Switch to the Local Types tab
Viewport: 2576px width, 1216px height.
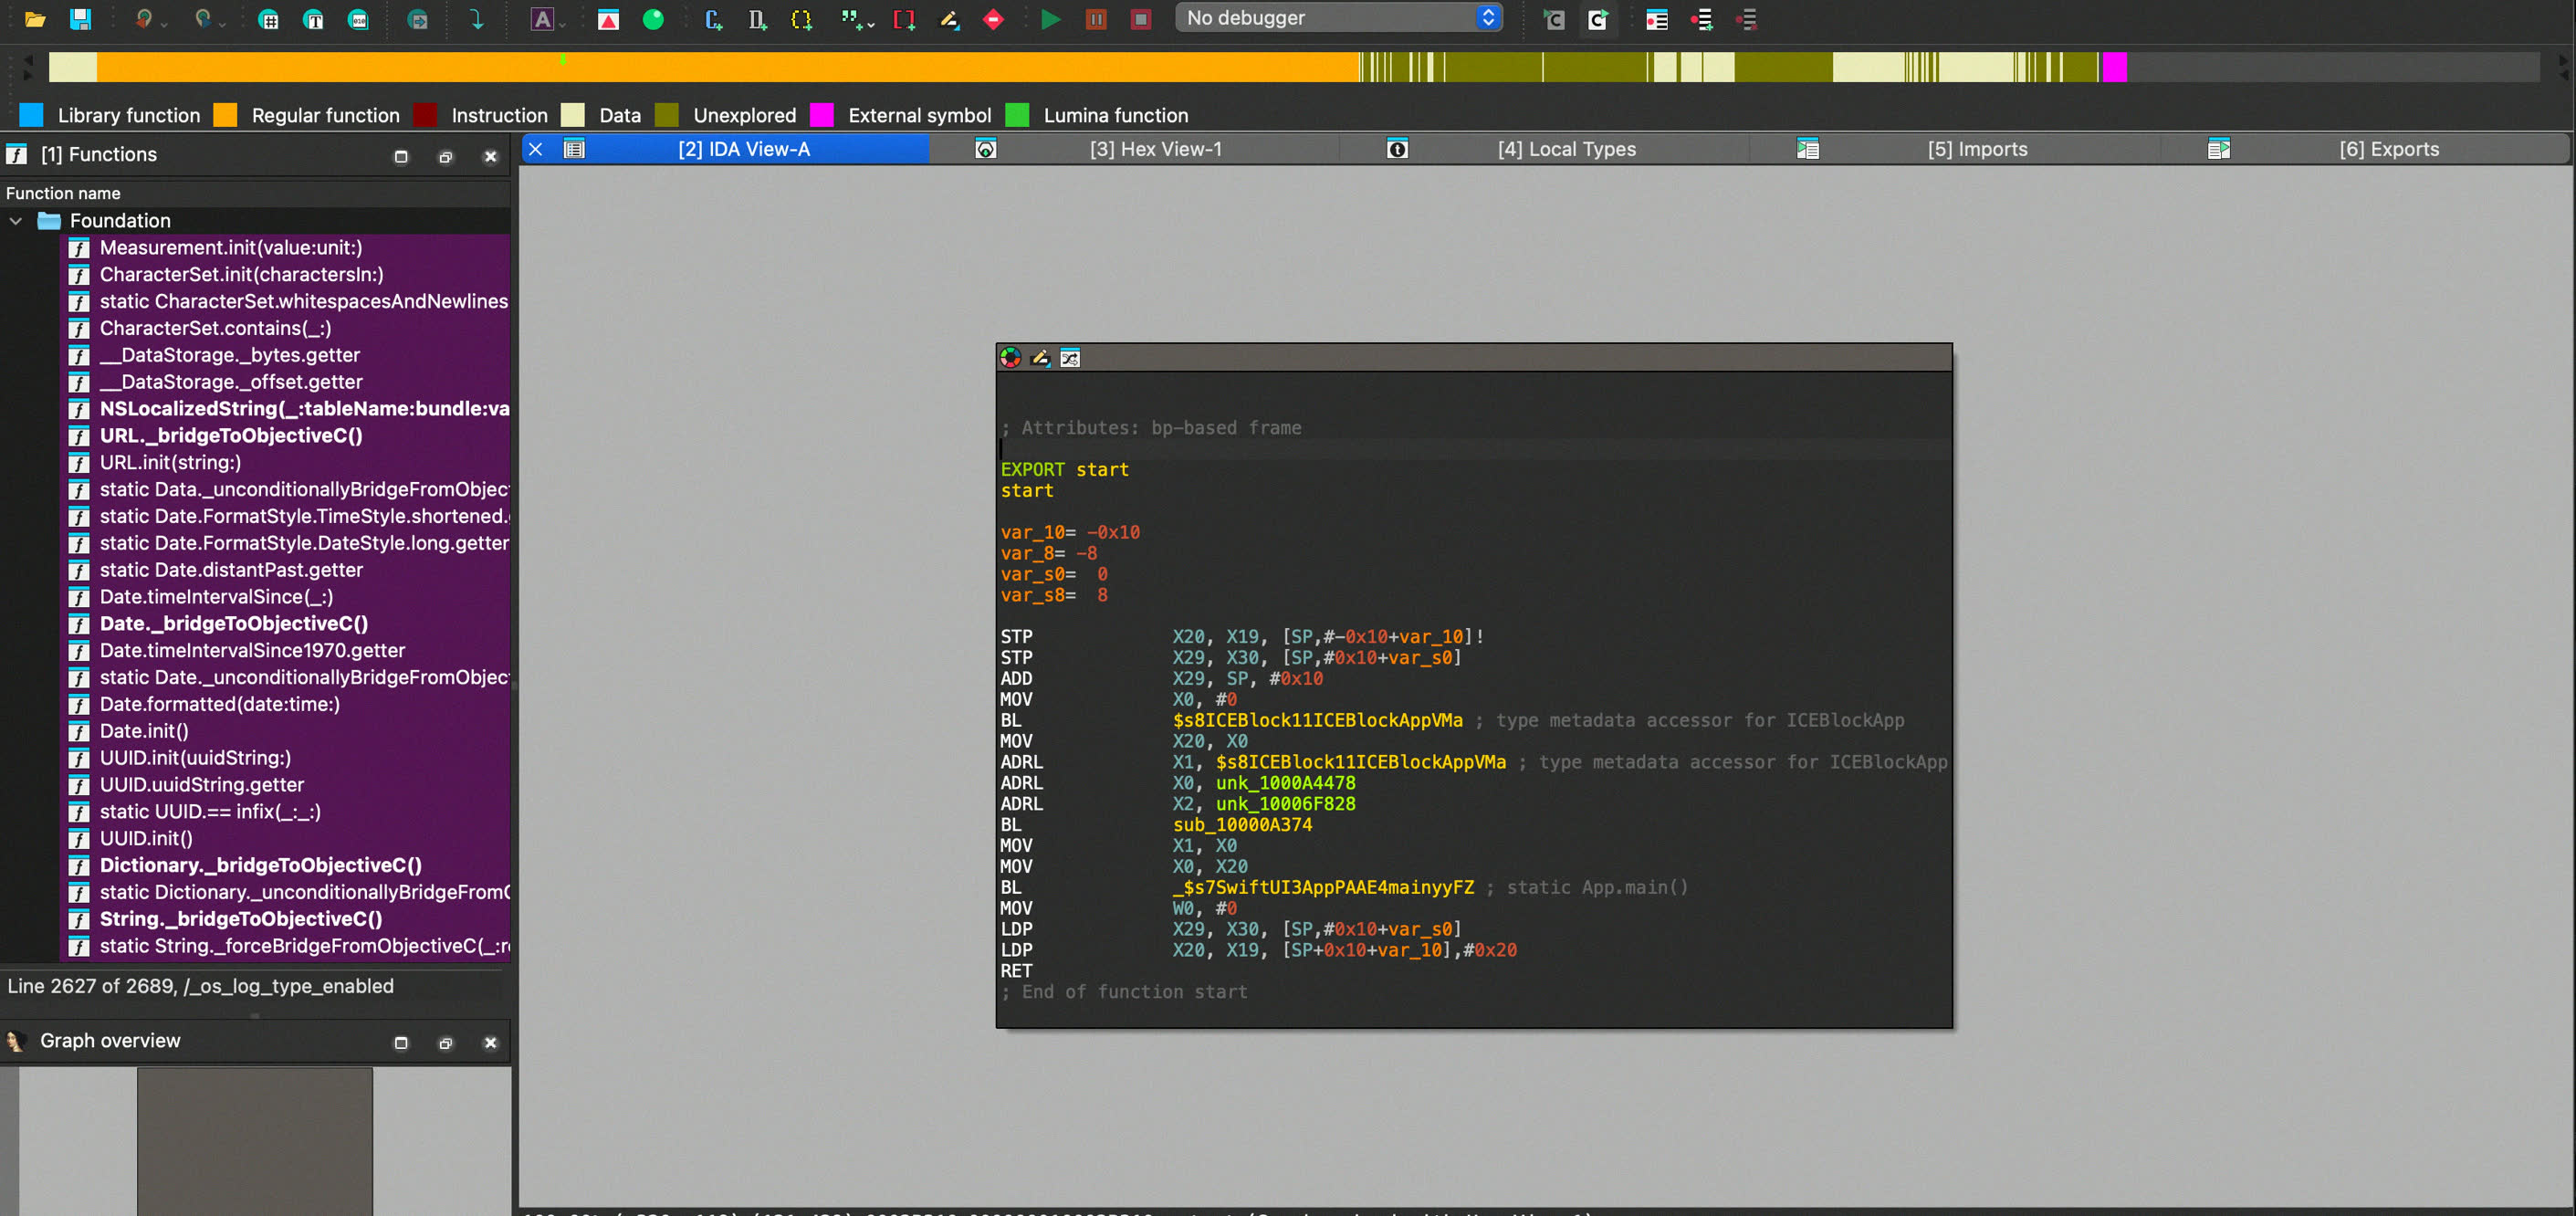(1566, 149)
